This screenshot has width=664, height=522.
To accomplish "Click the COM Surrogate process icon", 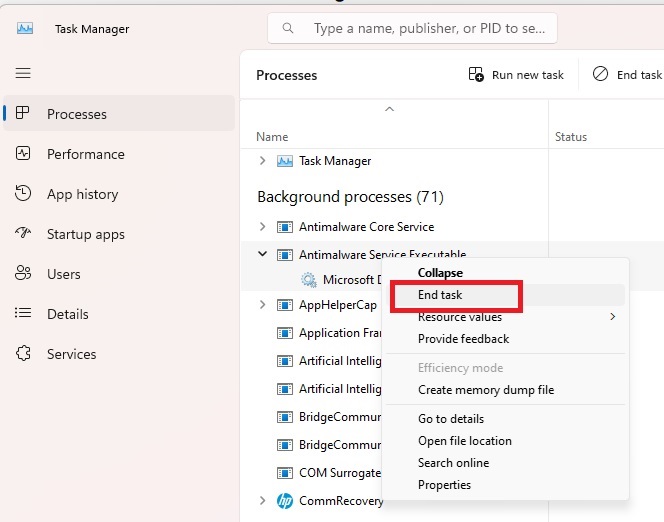I will [x=285, y=473].
